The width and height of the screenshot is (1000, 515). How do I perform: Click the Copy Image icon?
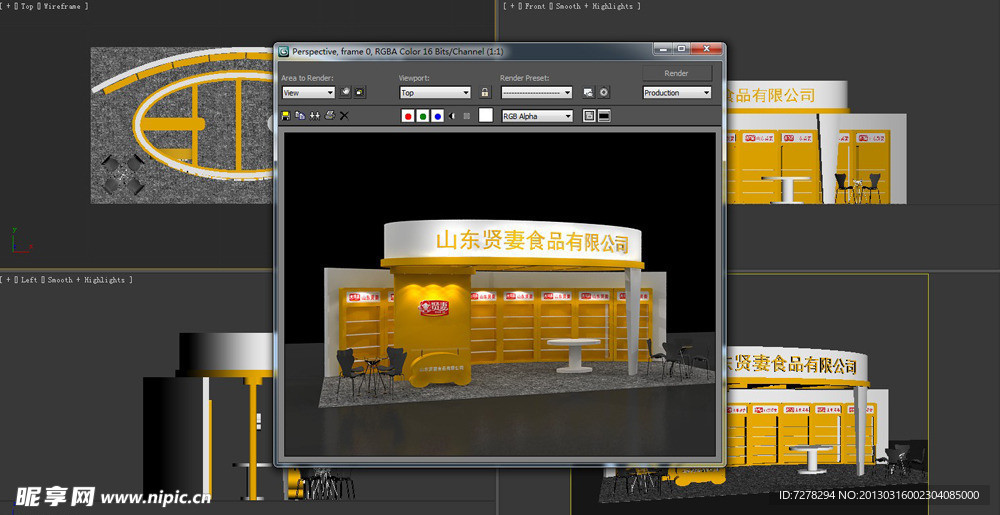point(300,116)
